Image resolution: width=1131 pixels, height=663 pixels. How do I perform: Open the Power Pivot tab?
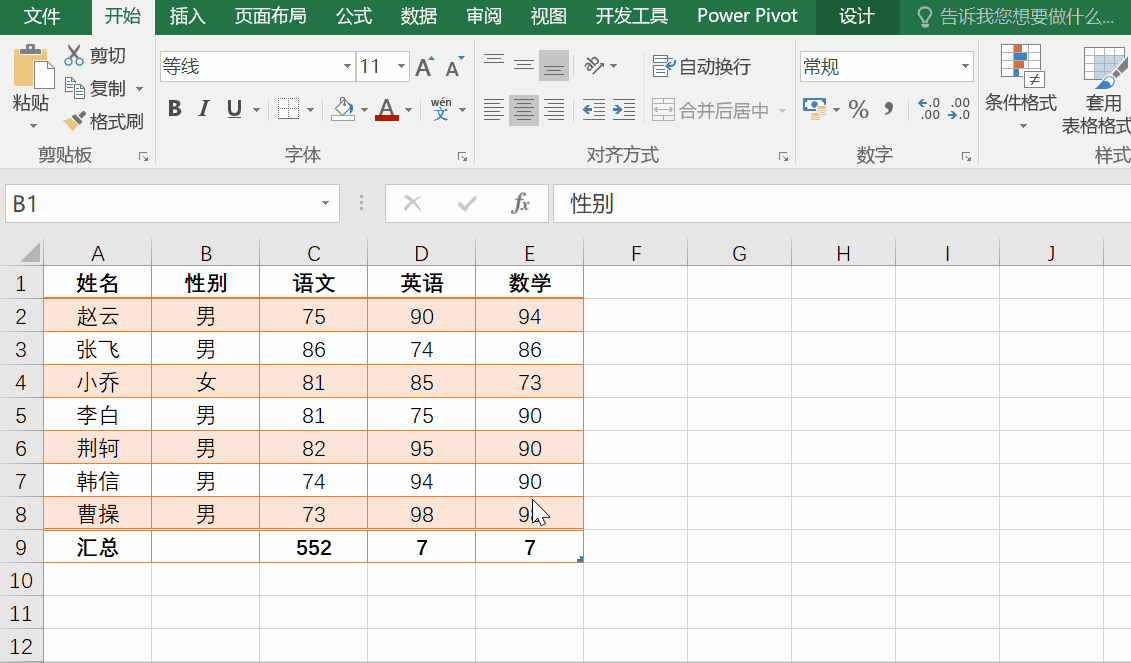coord(747,16)
